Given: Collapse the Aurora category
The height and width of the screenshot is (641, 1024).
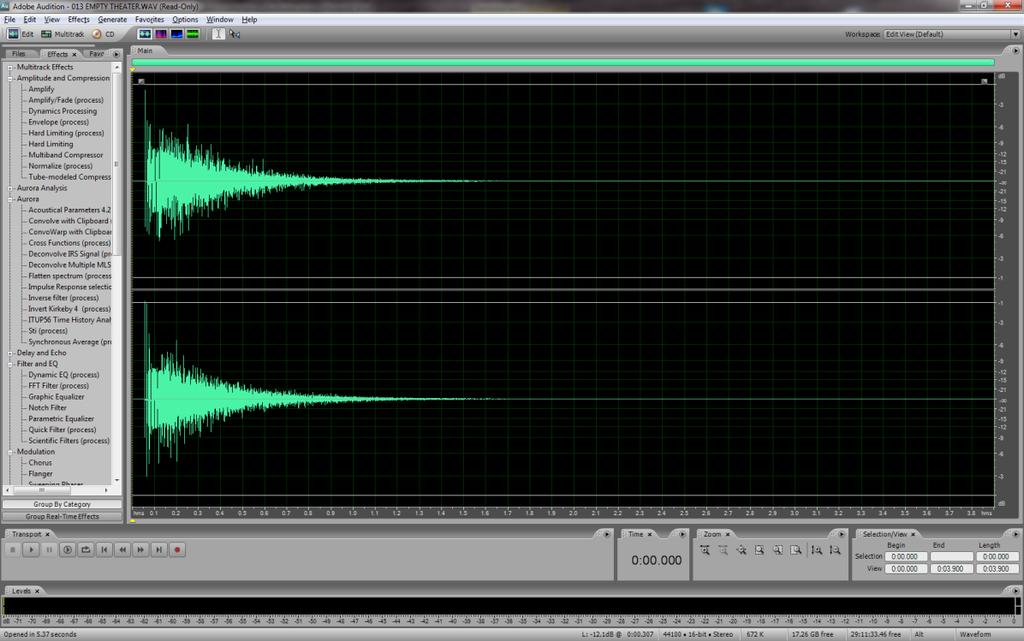Looking at the screenshot, I should 10,199.
